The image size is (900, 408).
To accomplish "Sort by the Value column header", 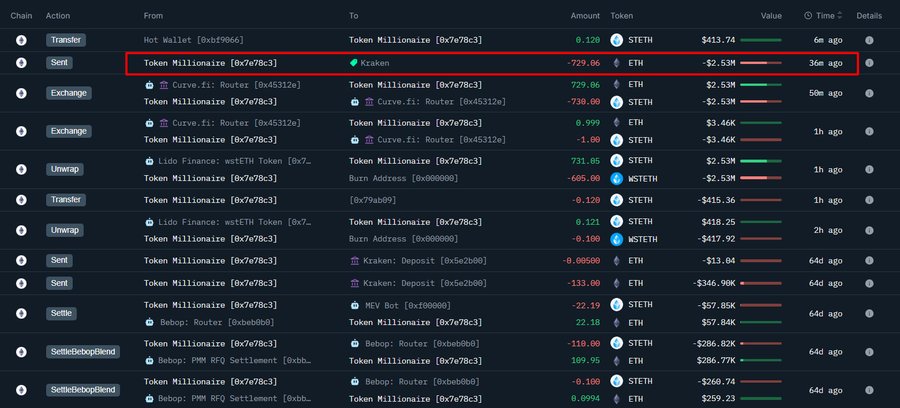I will 771,16.
